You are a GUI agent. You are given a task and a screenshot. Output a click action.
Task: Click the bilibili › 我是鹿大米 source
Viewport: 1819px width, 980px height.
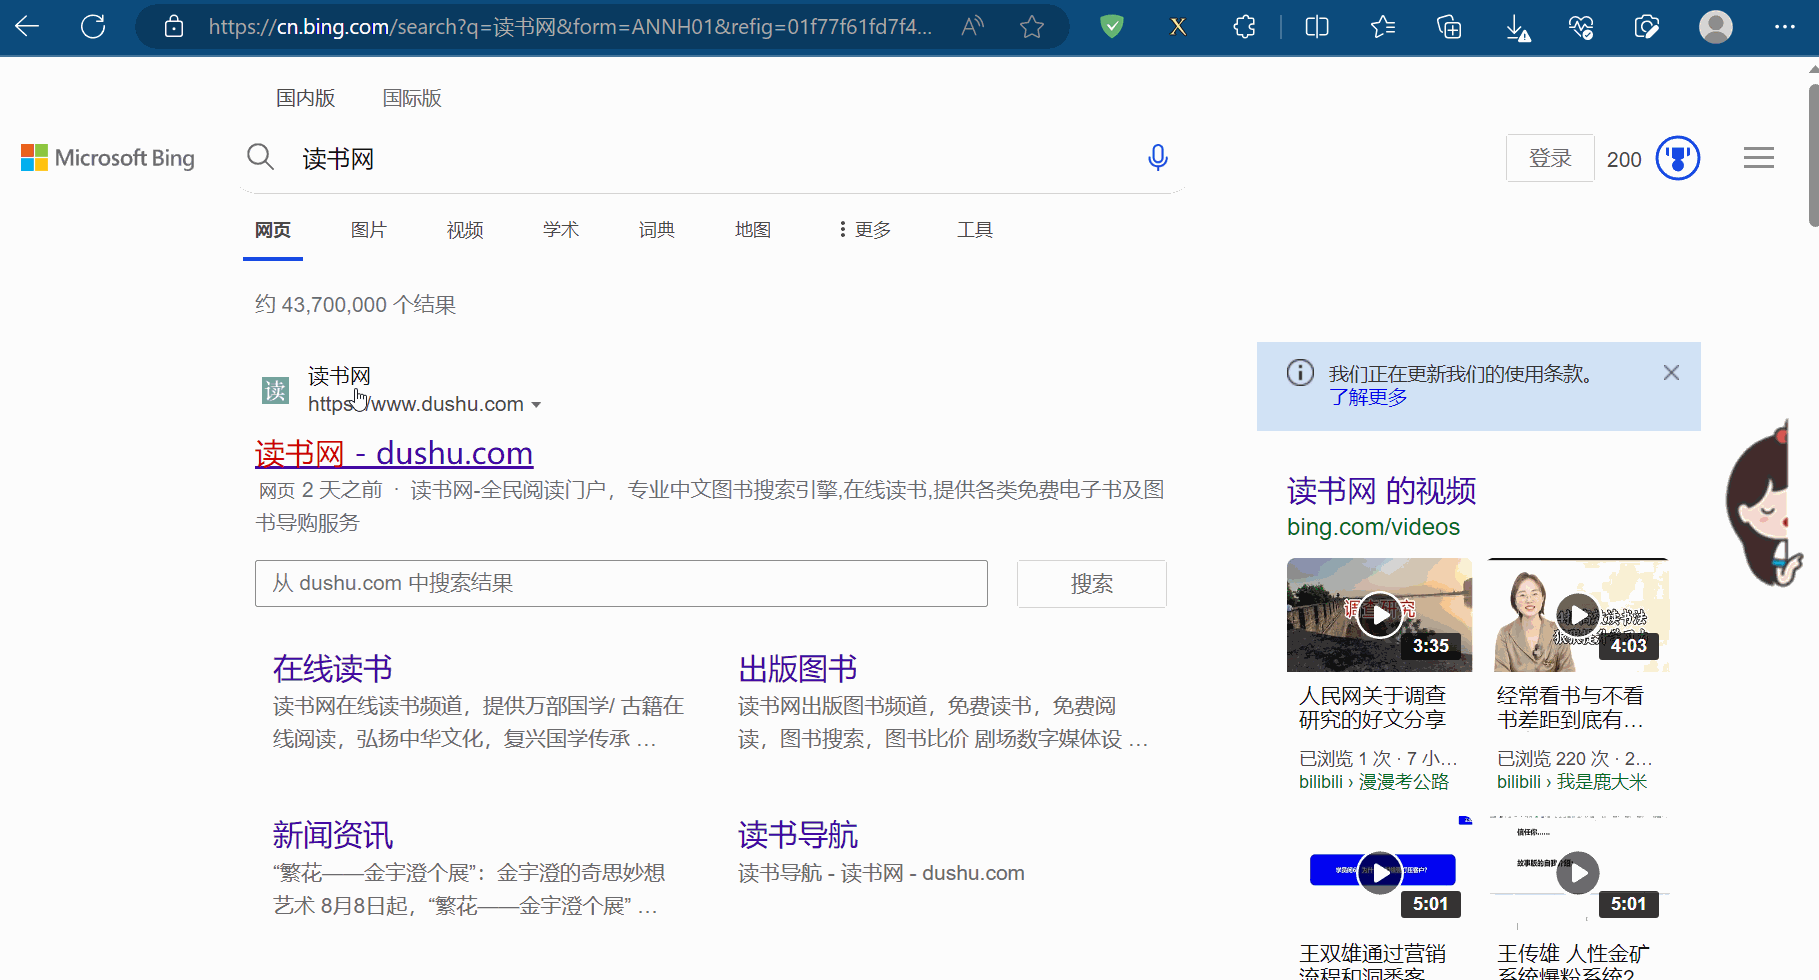(x=1571, y=782)
